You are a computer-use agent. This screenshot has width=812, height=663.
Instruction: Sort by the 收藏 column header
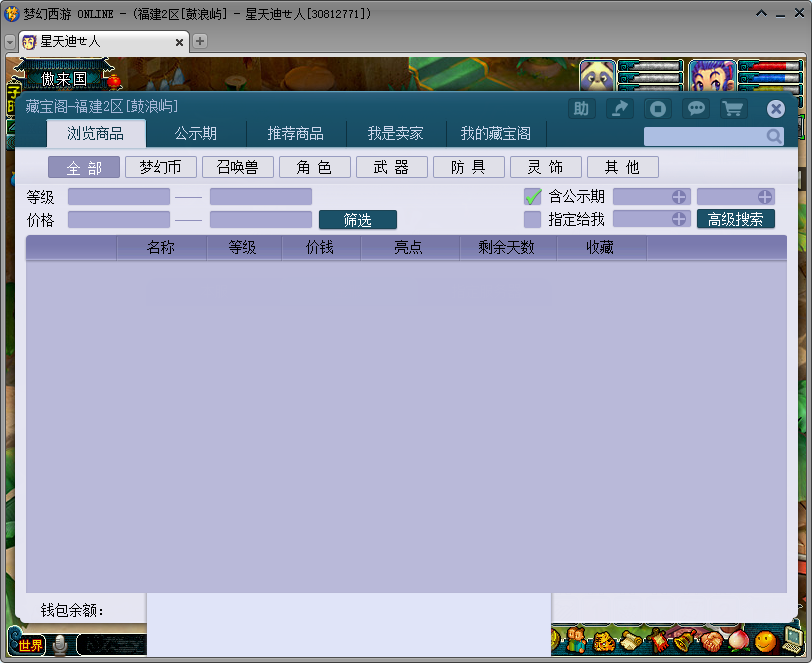tap(600, 248)
